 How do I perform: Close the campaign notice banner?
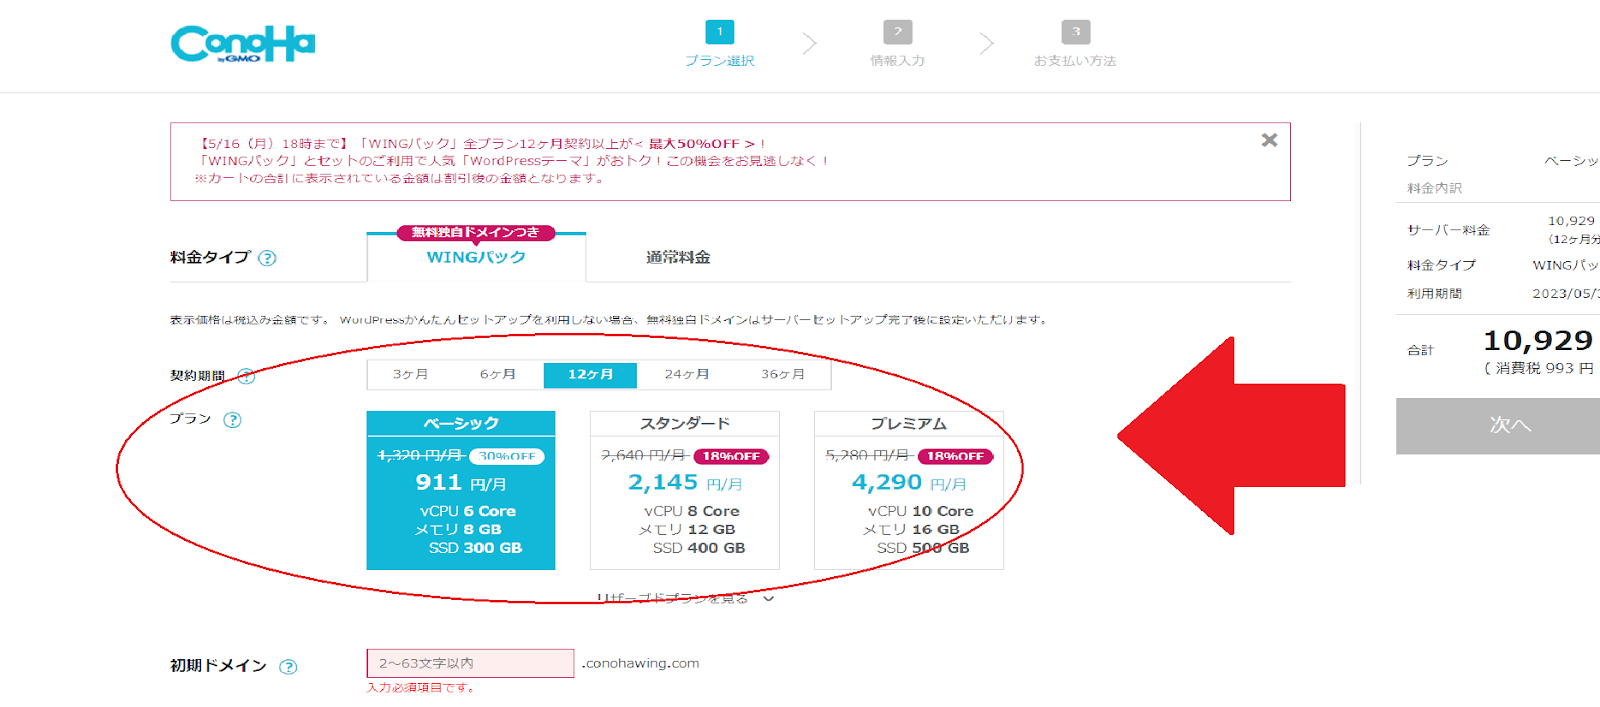[1269, 140]
